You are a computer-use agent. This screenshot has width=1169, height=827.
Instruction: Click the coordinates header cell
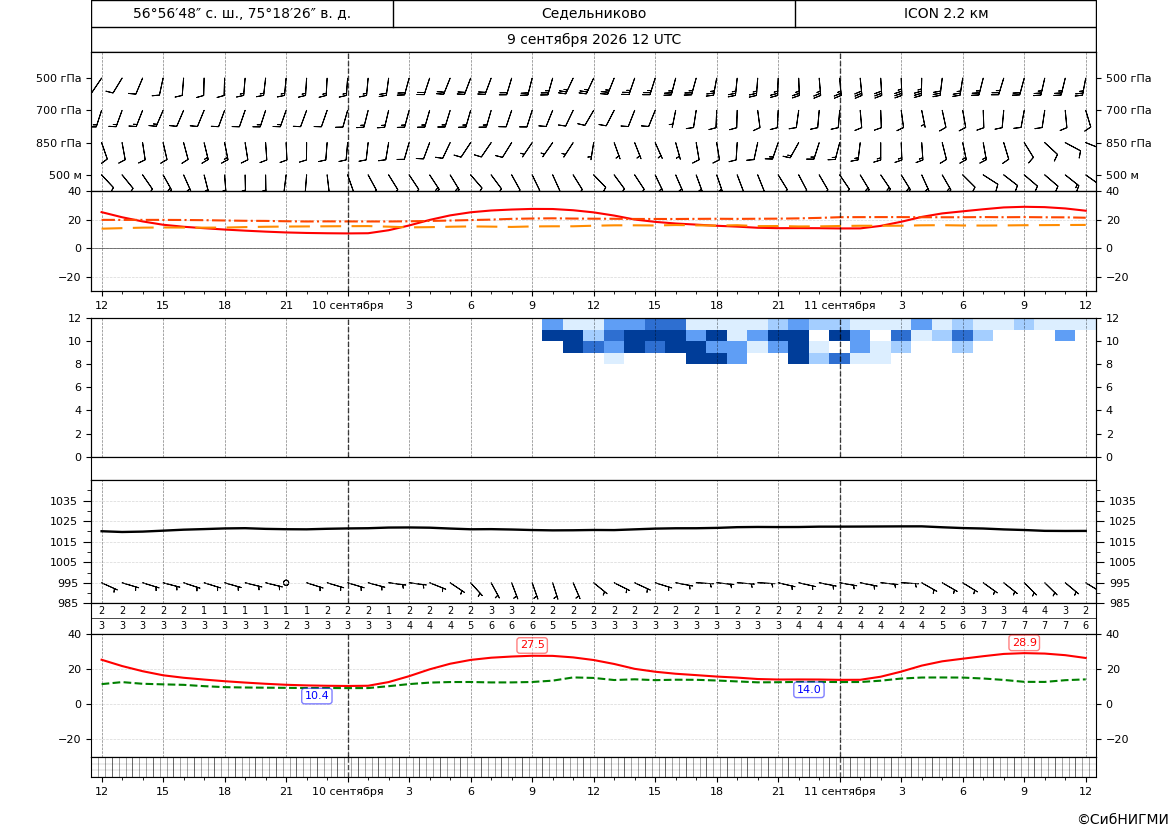(242, 13)
